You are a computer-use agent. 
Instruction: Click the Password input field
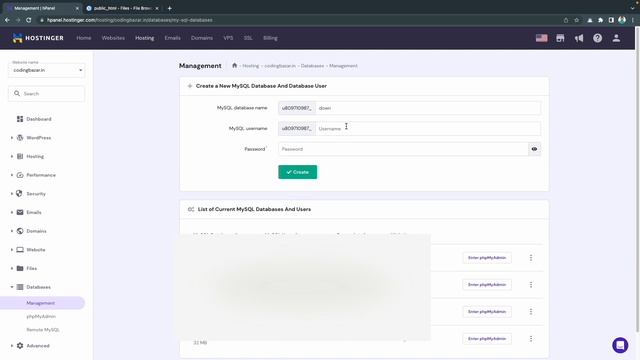point(403,149)
